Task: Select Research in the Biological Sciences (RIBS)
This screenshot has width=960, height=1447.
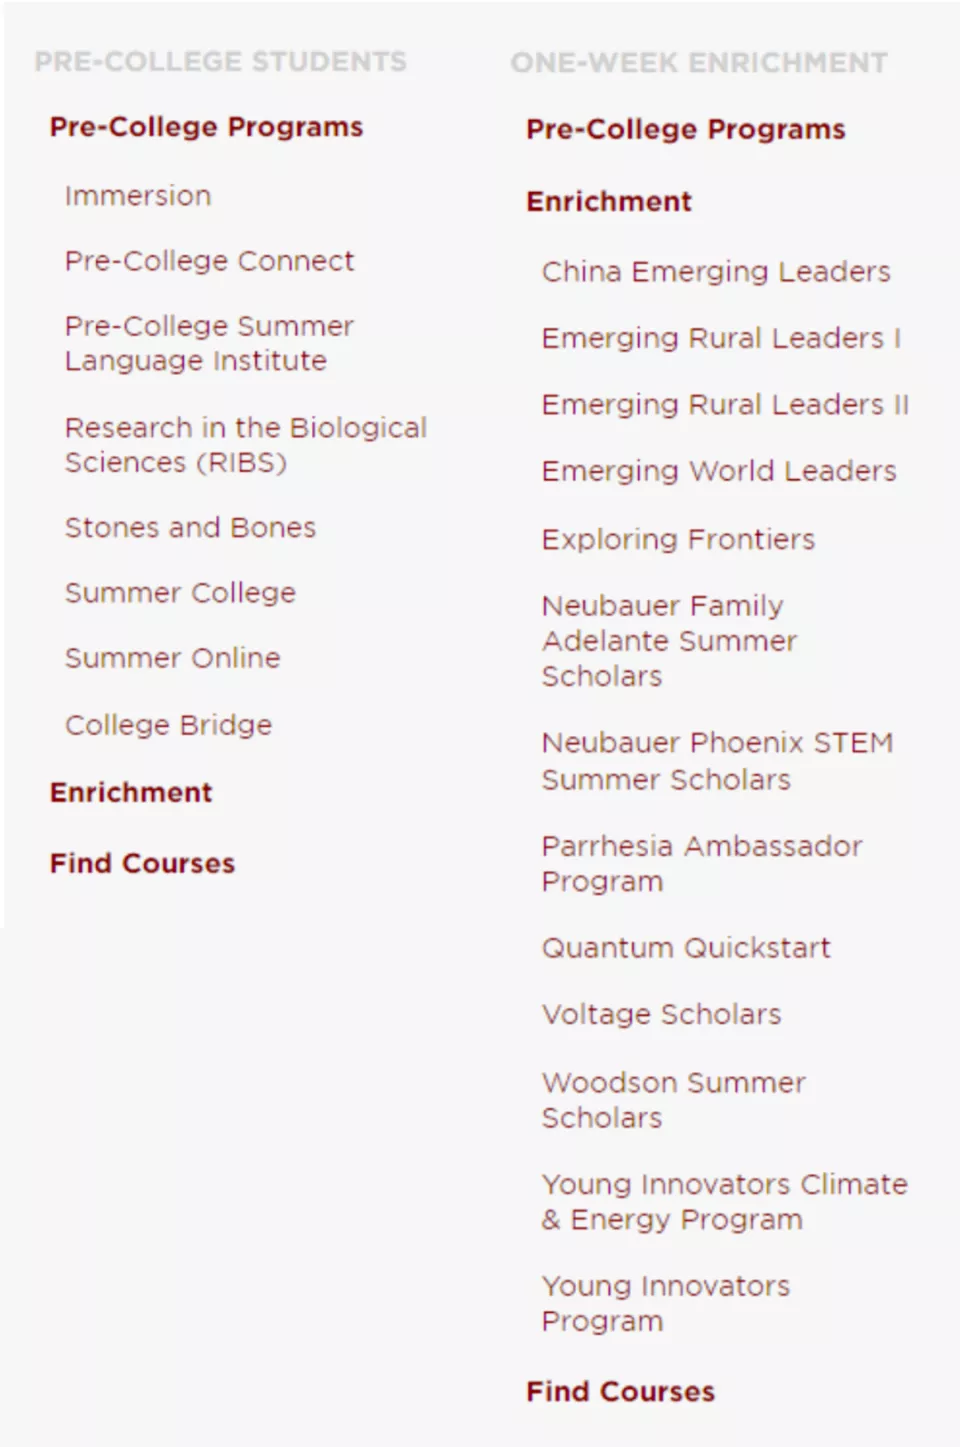Action: point(245,445)
